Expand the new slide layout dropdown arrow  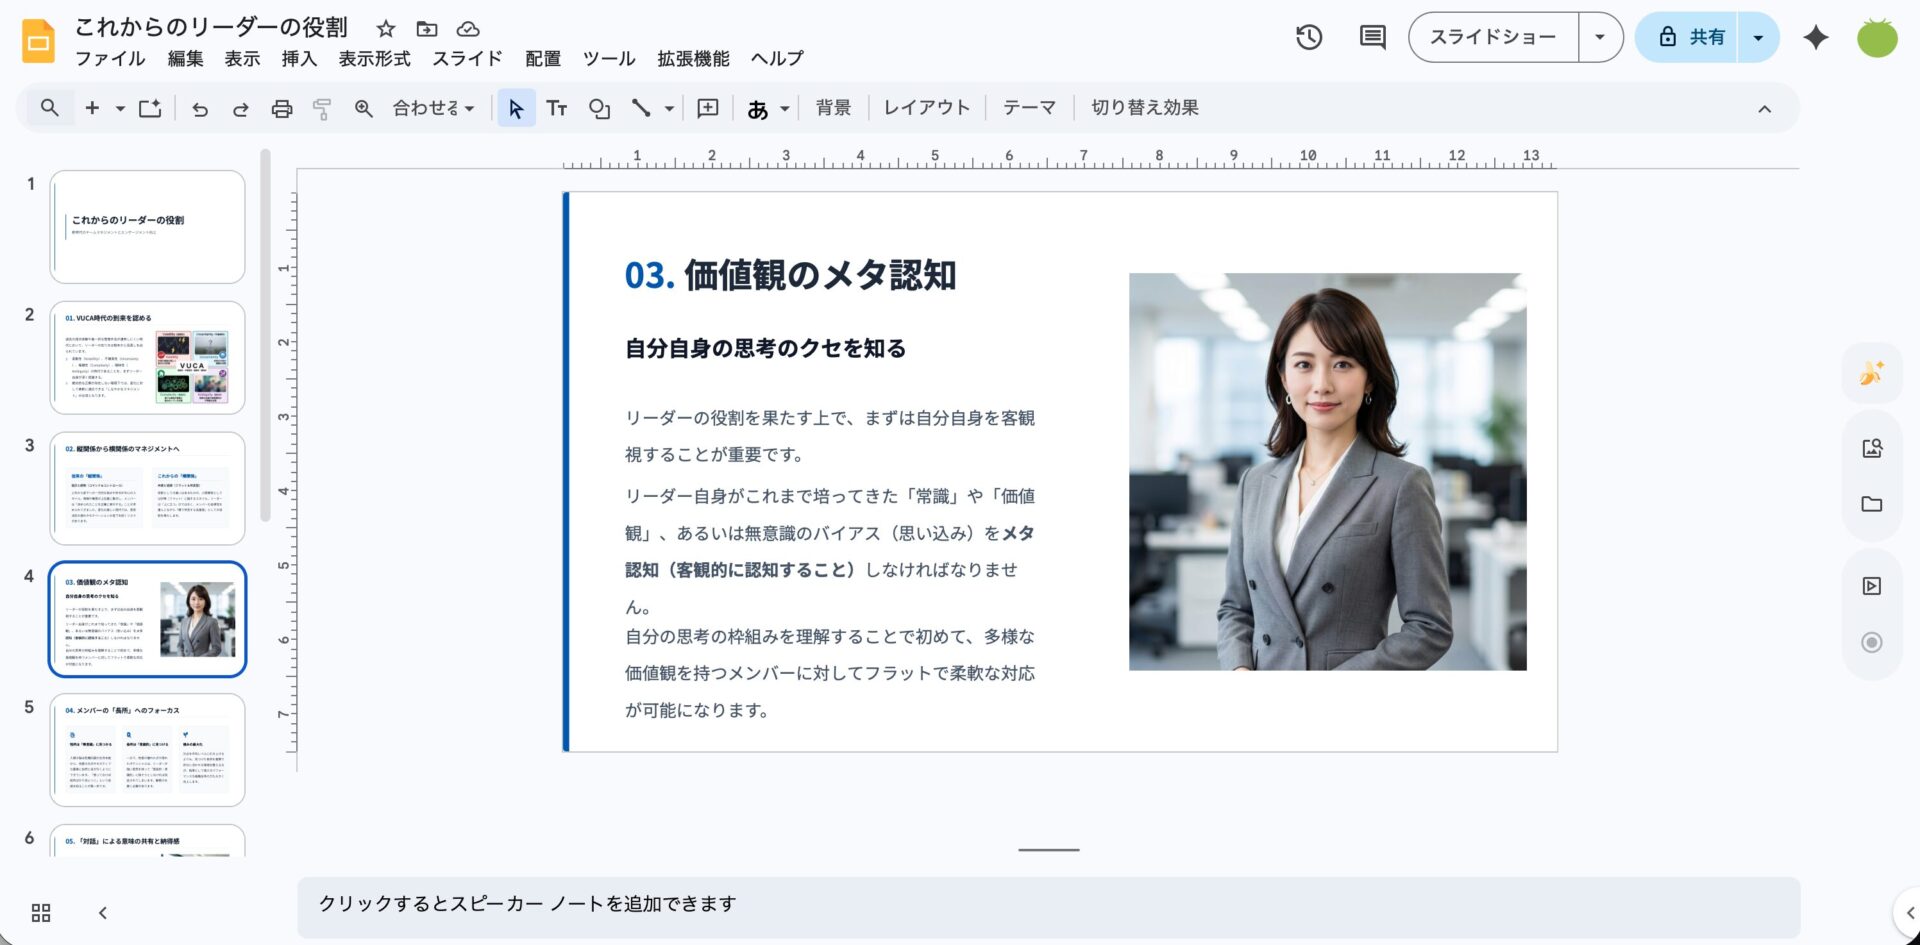tap(120, 109)
